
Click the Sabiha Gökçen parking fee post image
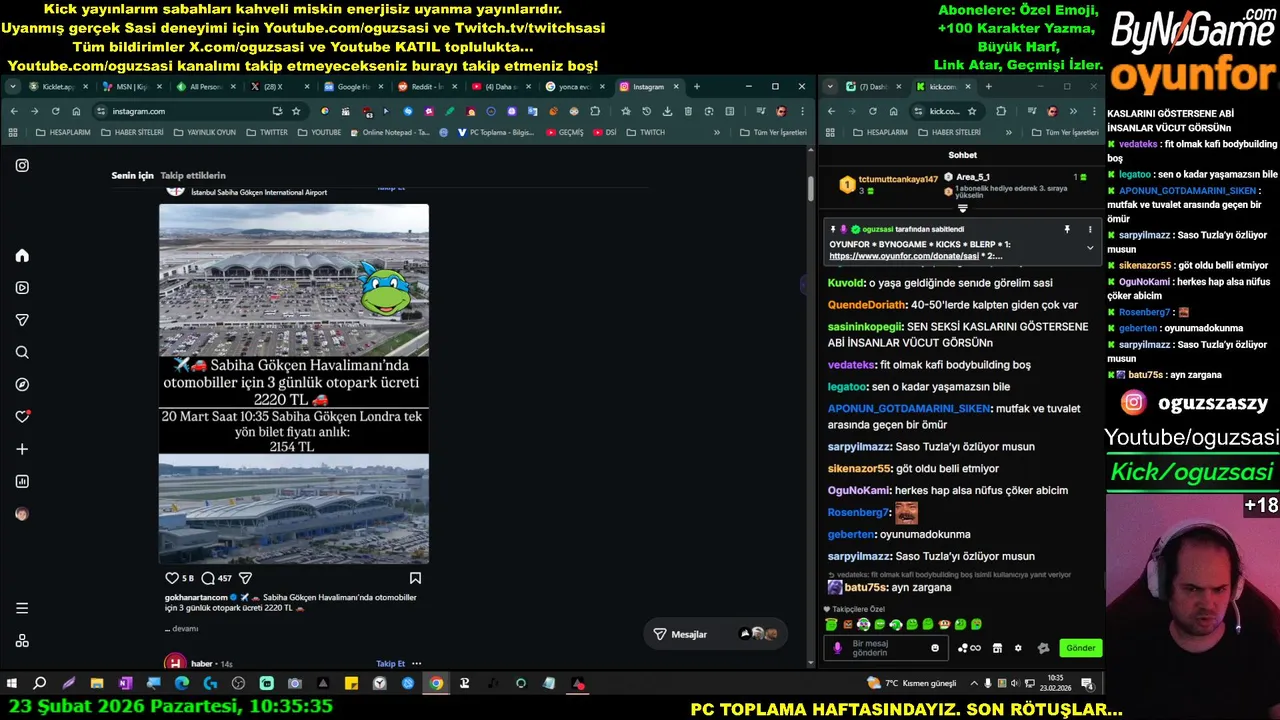tap(294, 384)
